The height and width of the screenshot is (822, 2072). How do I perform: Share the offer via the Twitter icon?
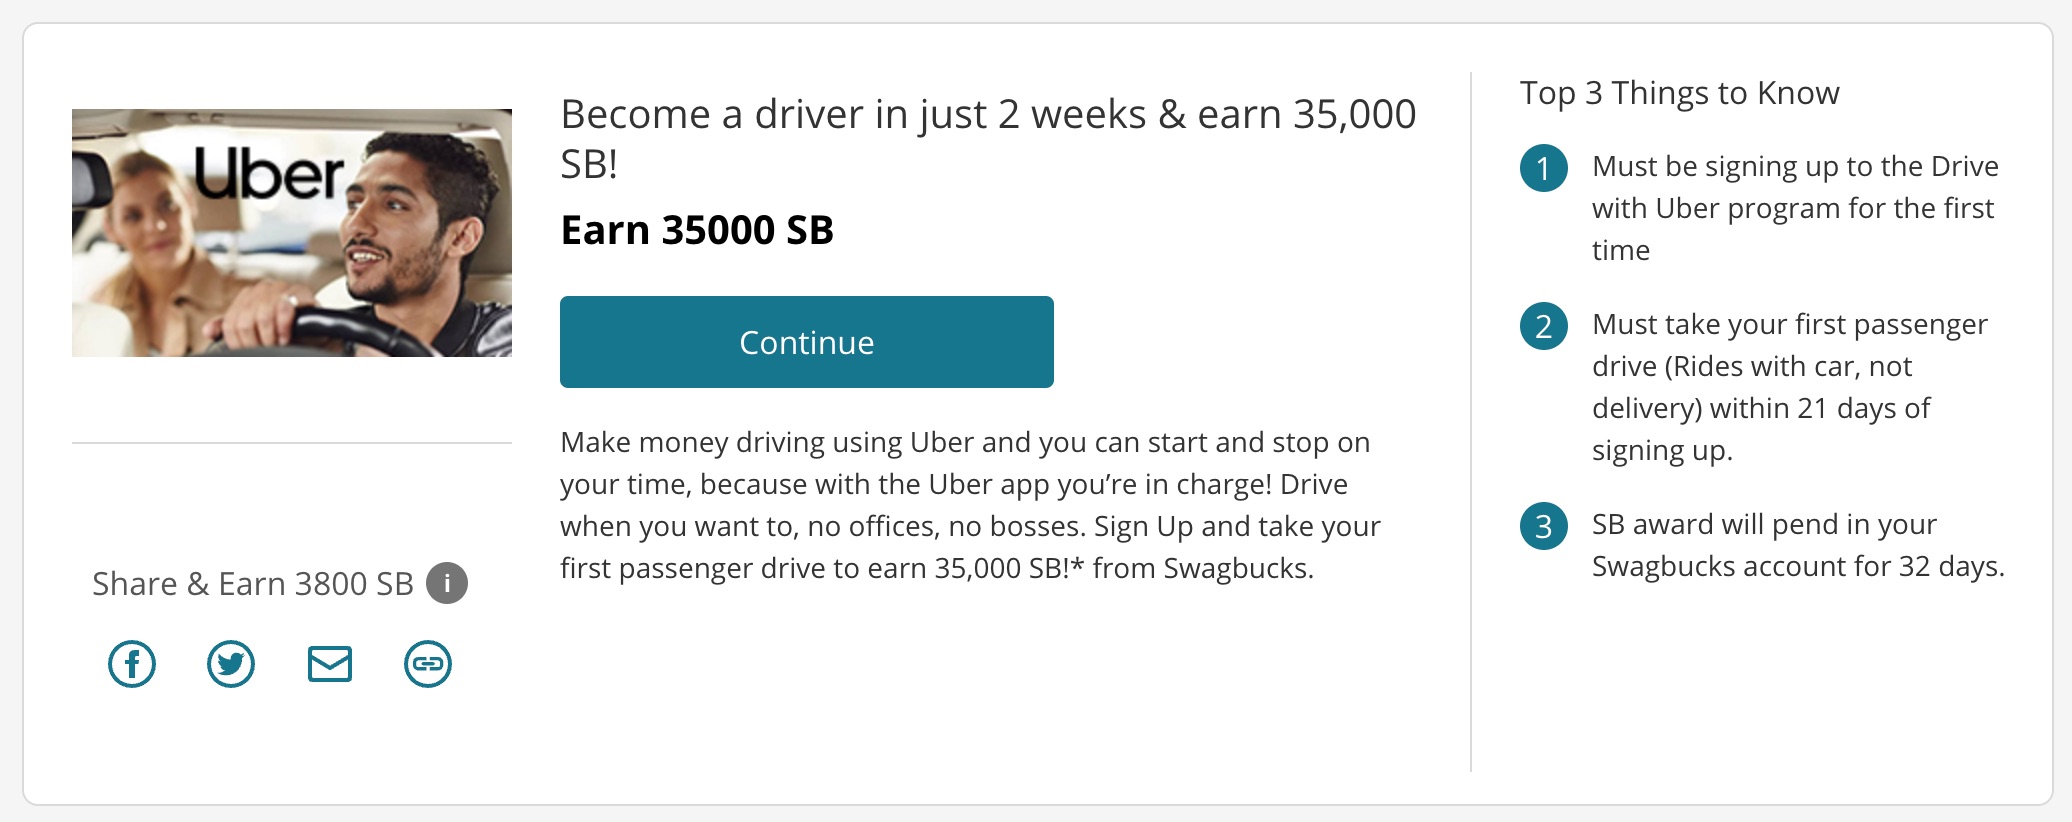[x=230, y=663]
